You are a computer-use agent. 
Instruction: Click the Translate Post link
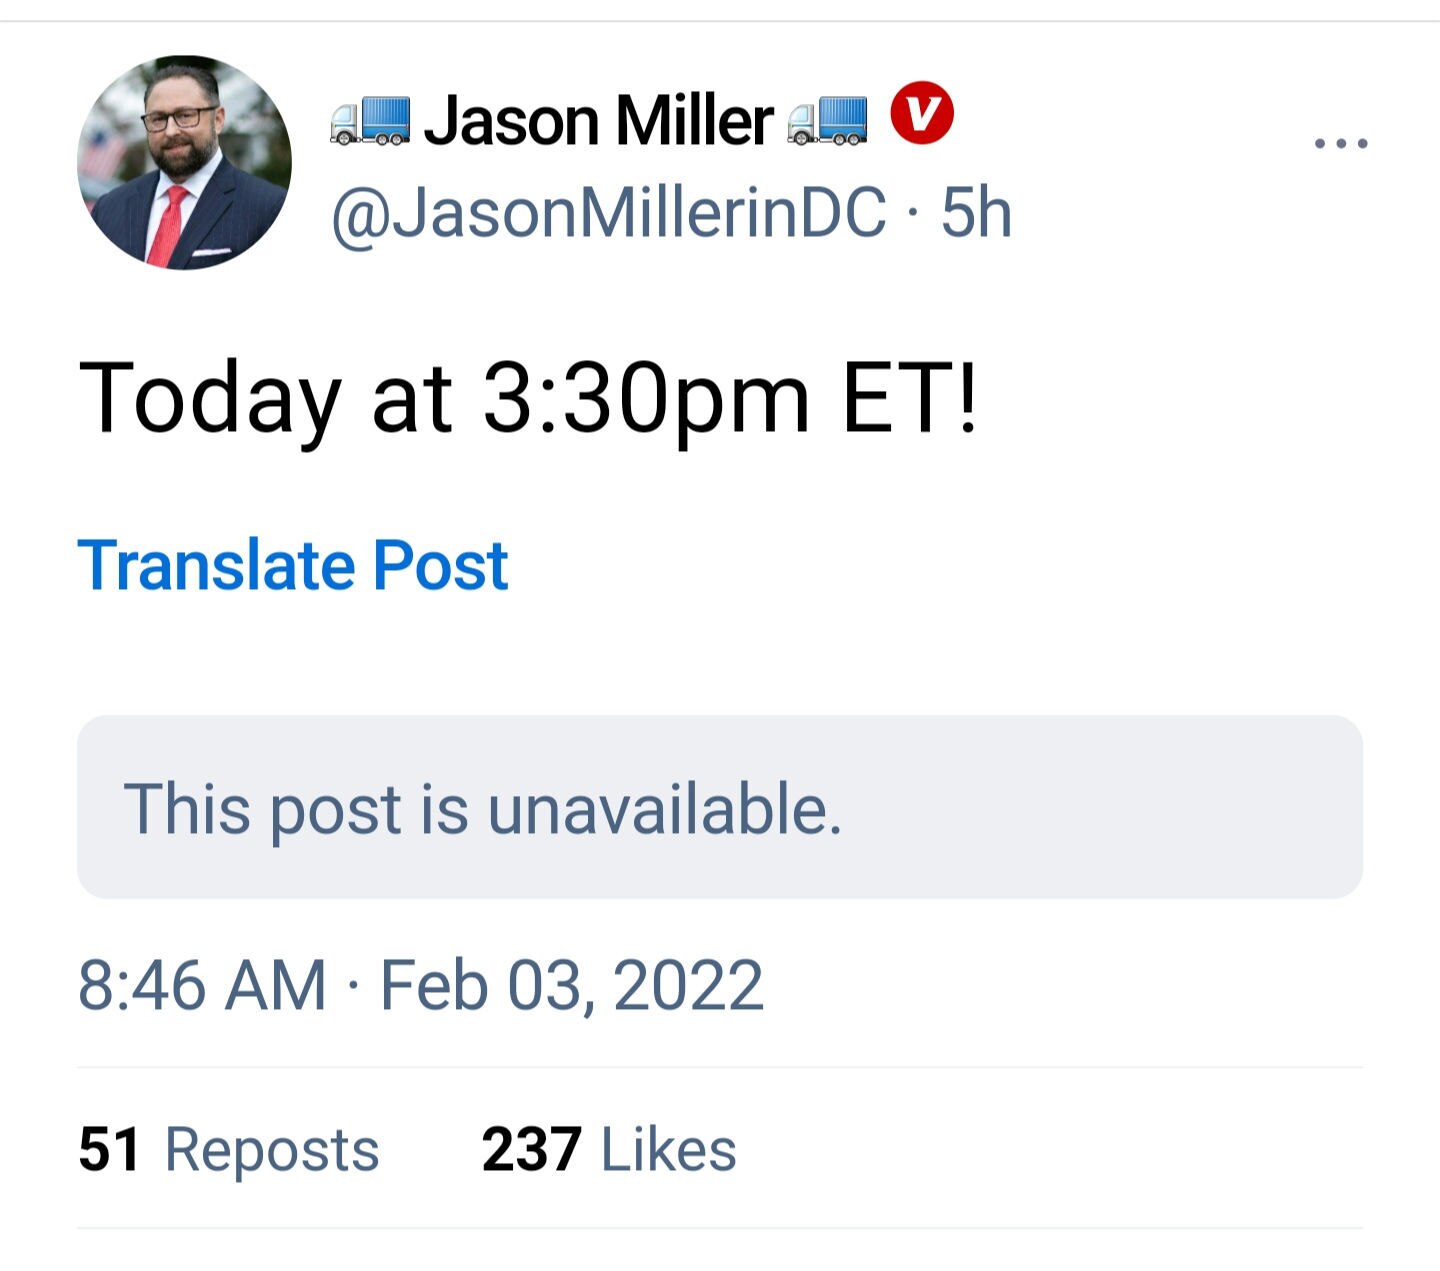coord(295,566)
